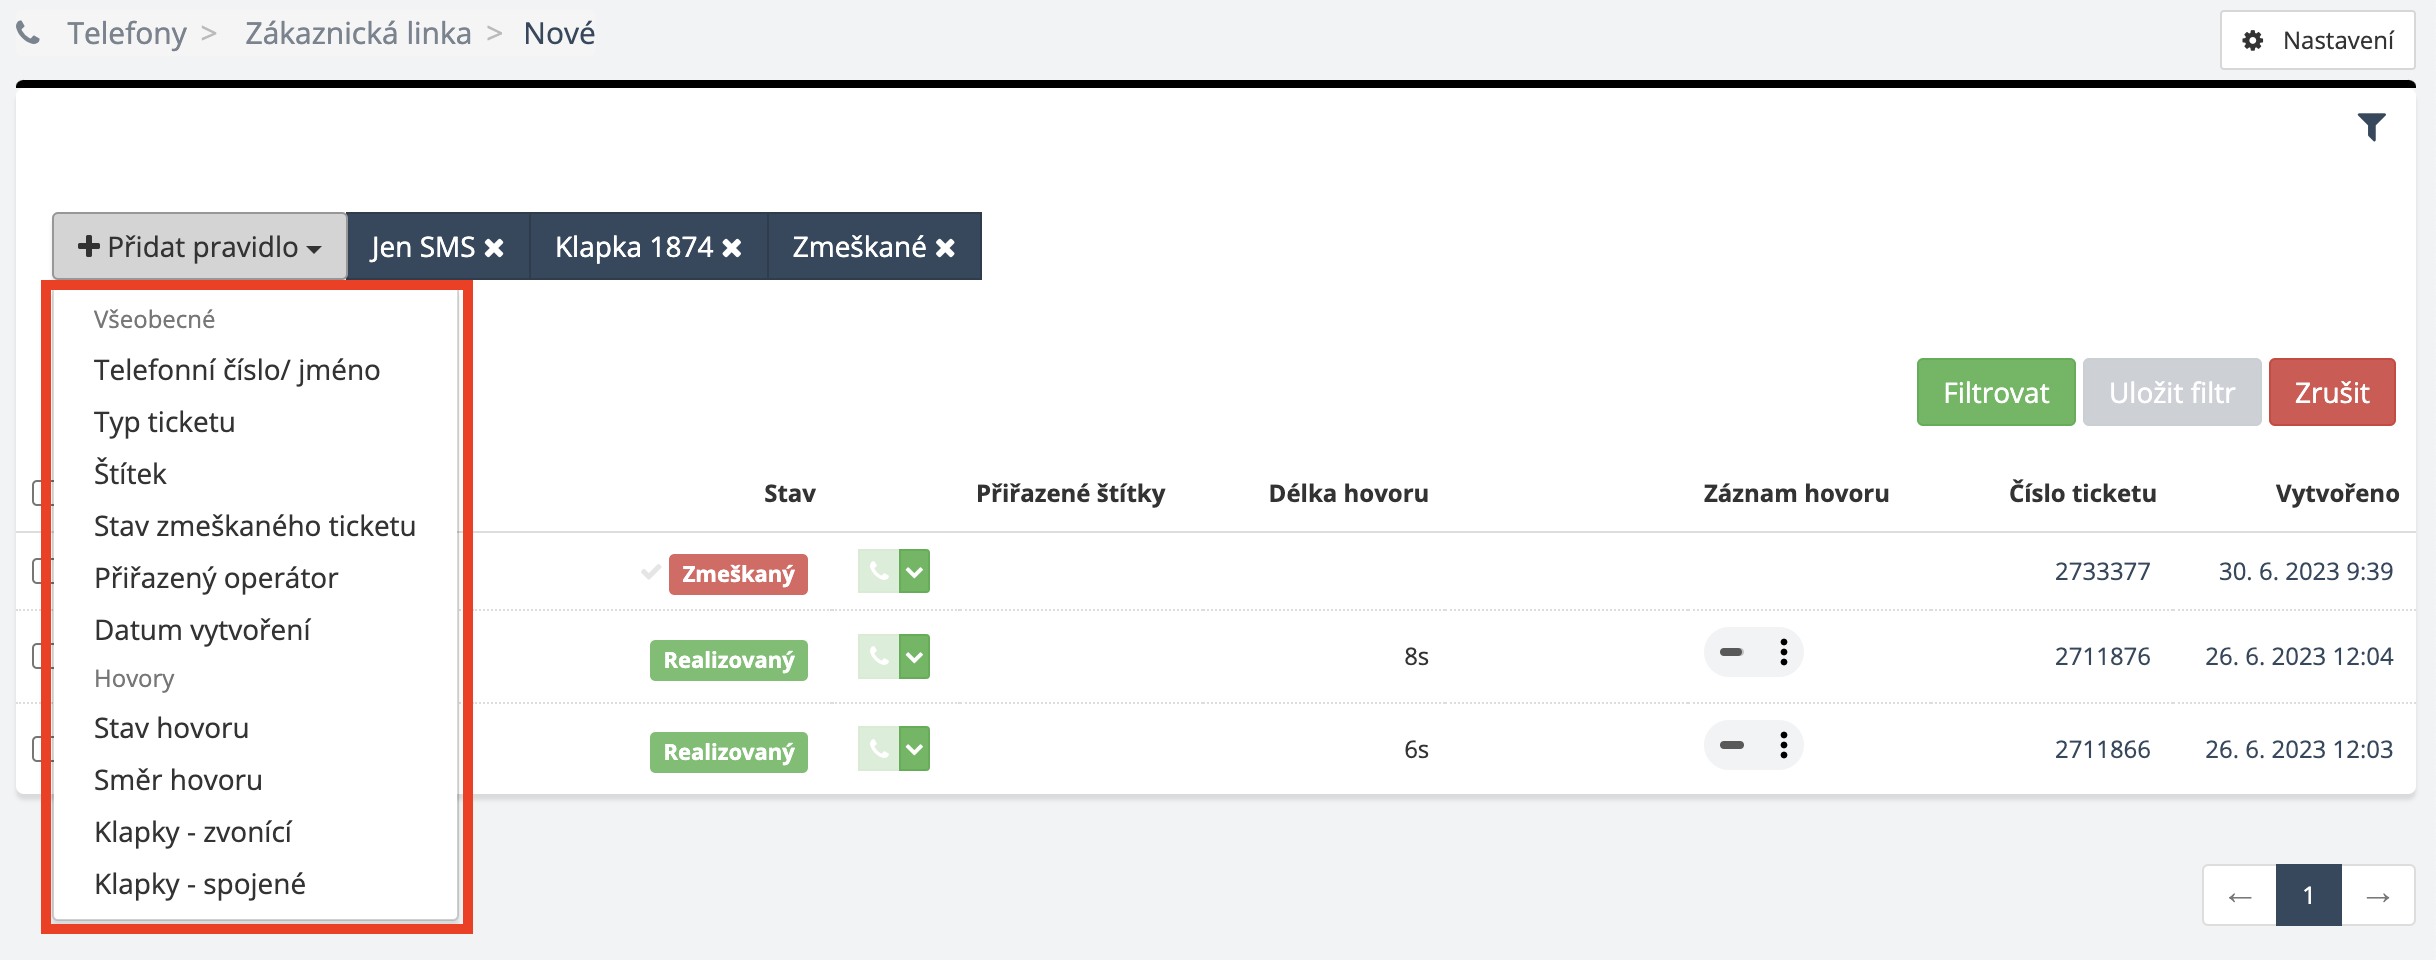
Task: Click the recording dash icon for ticket 2711876
Action: pos(1731,652)
